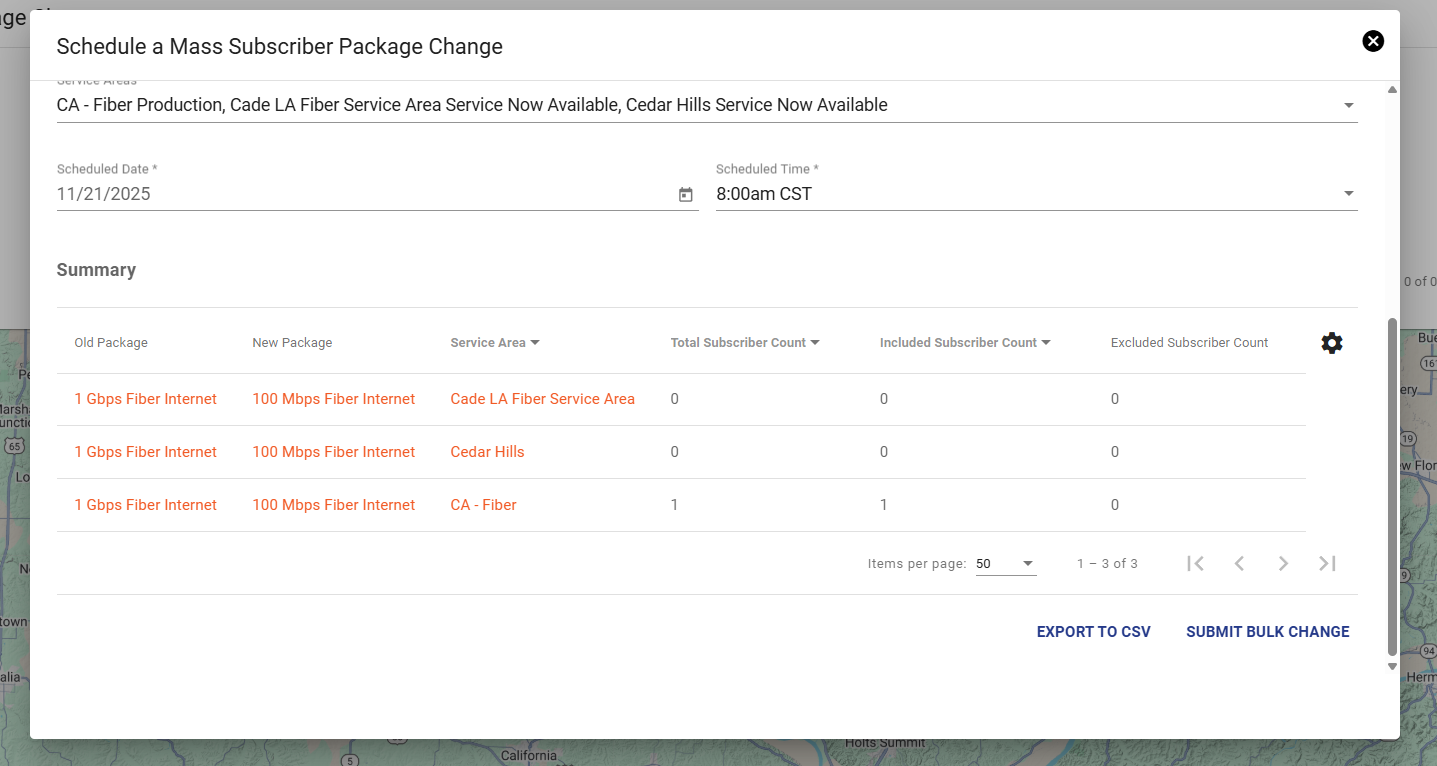The width and height of the screenshot is (1437, 766).
Task: Click Export to CSV button
Action: point(1093,632)
